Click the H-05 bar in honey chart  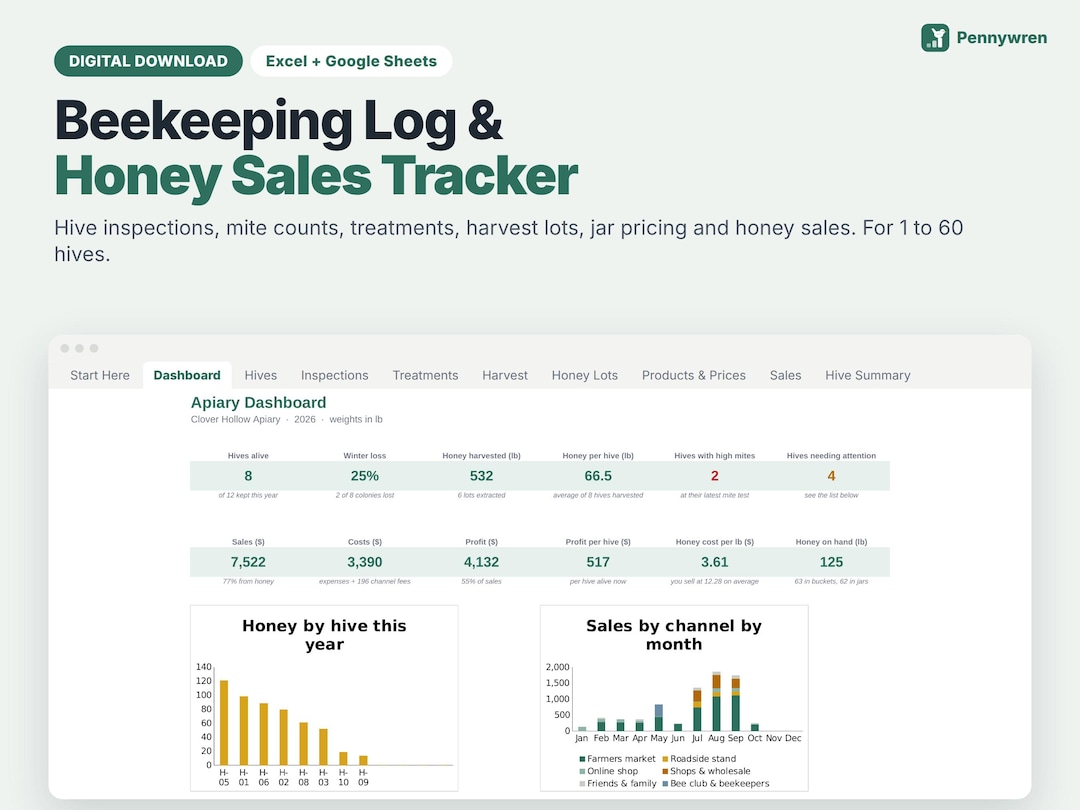(224, 723)
